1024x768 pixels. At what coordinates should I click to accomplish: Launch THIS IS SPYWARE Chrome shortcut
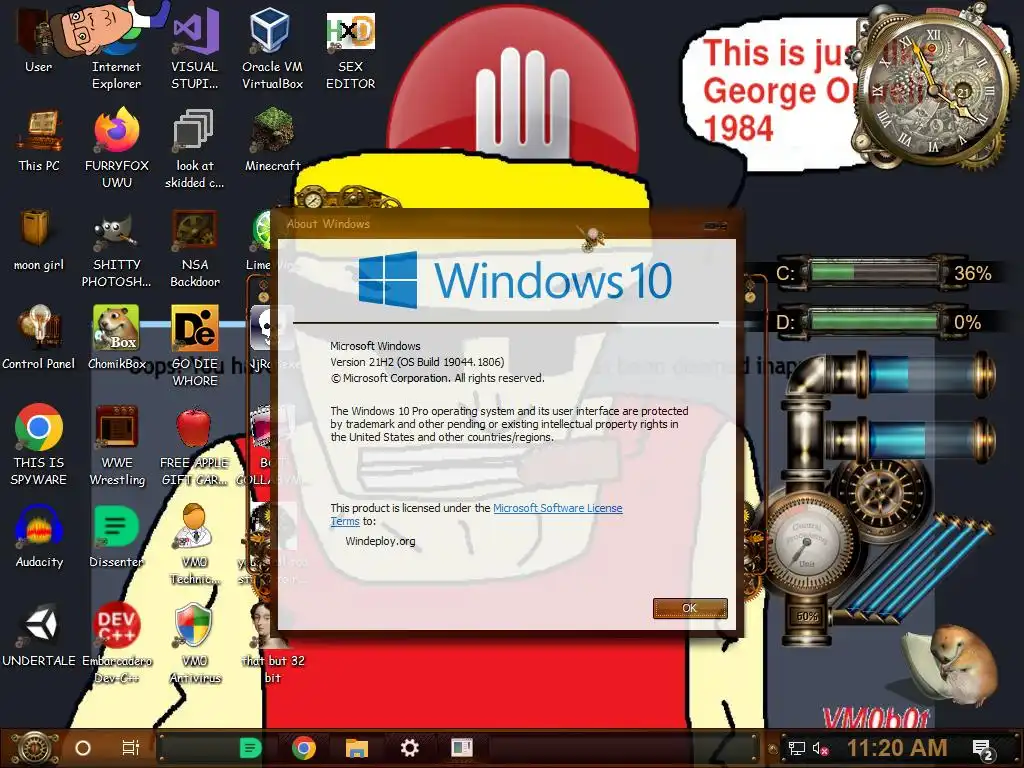coord(39,444)
